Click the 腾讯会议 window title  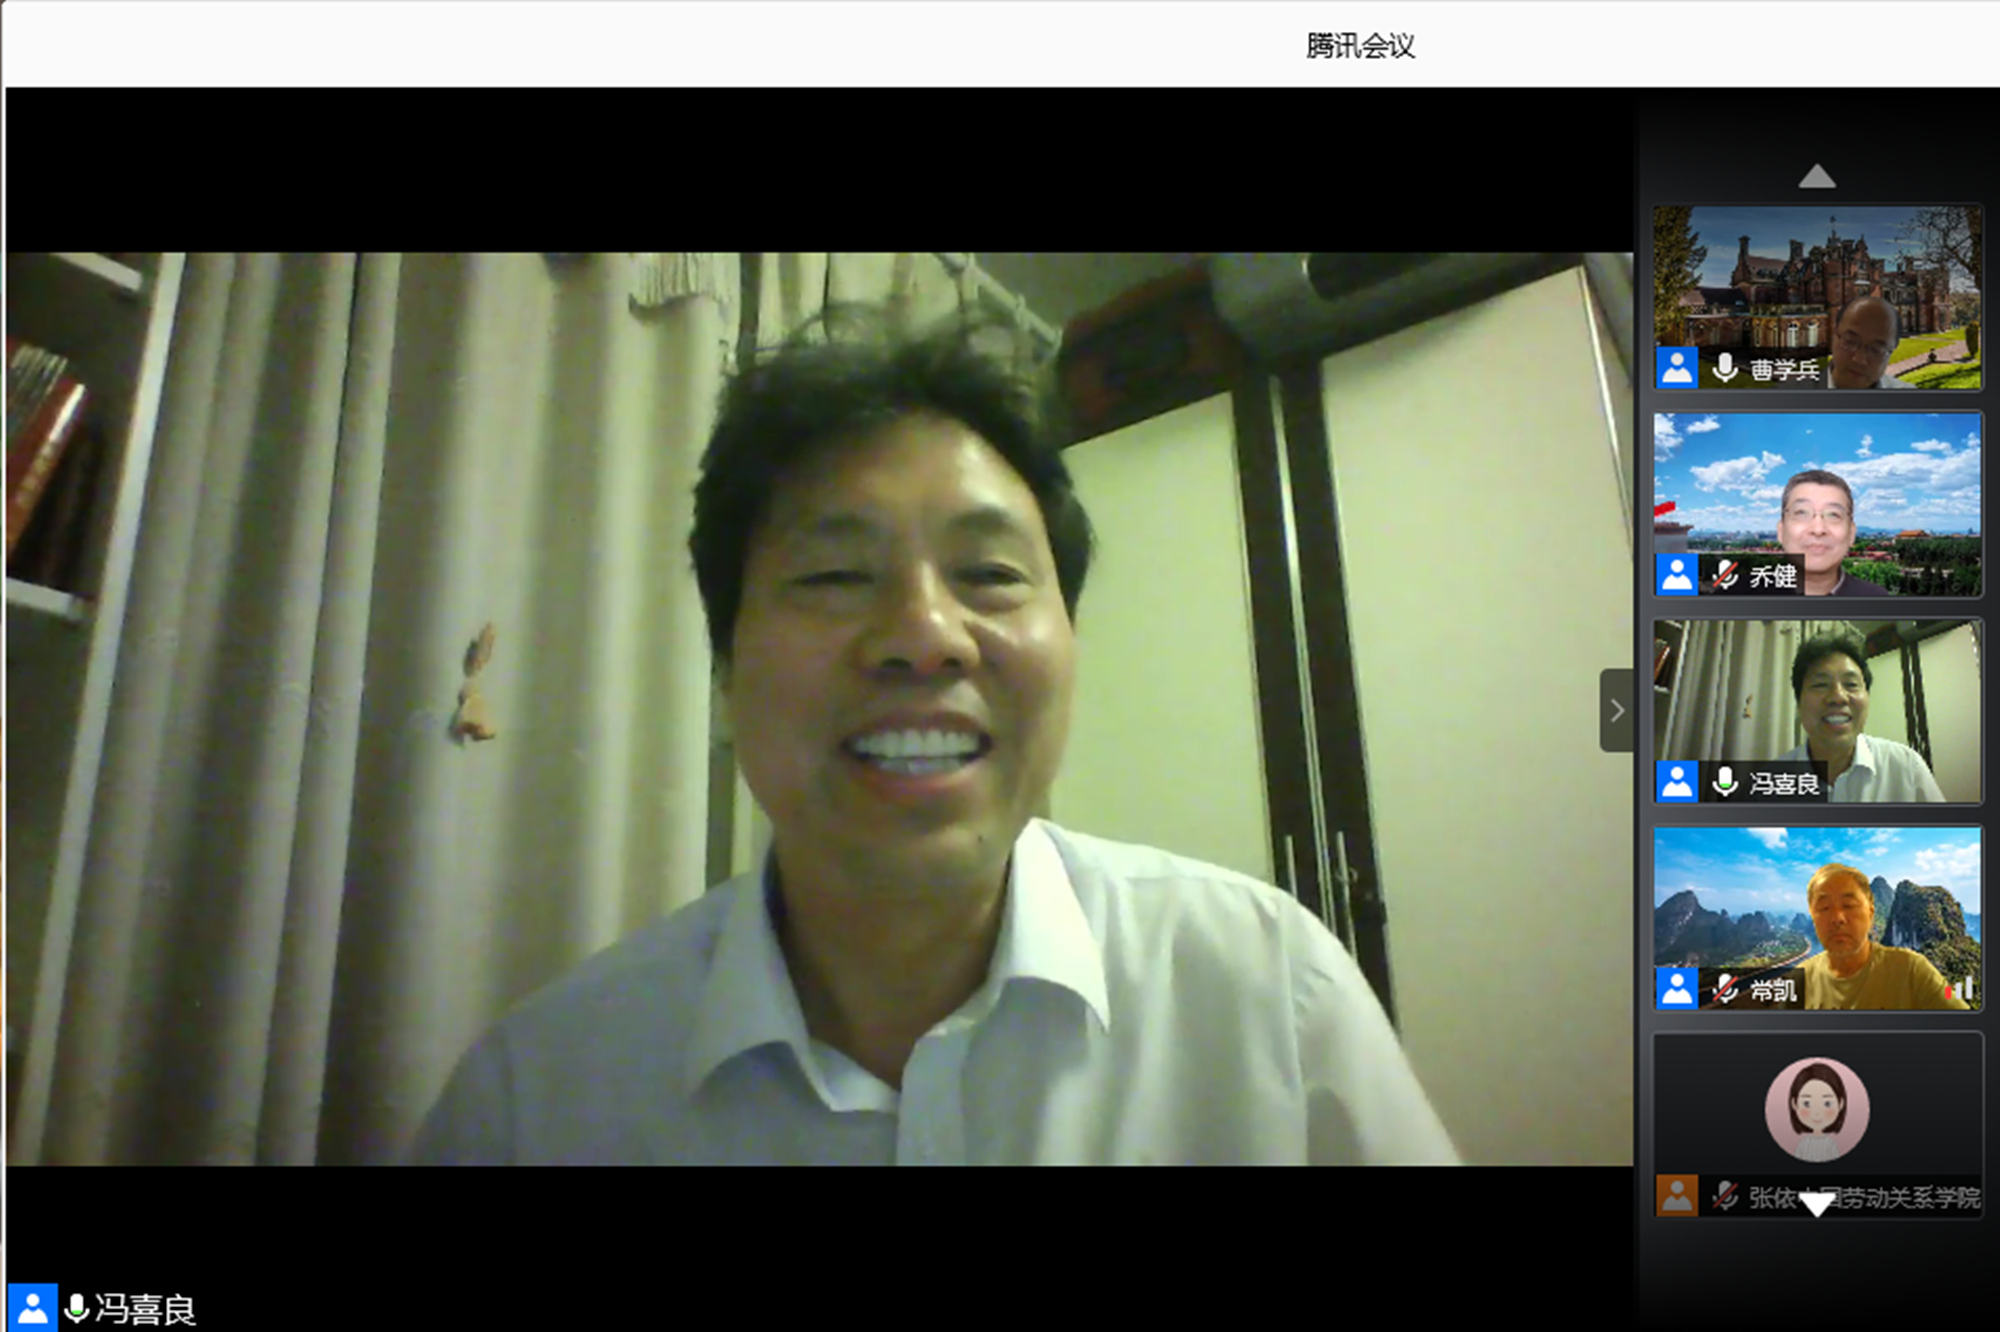click(1360, 46)
